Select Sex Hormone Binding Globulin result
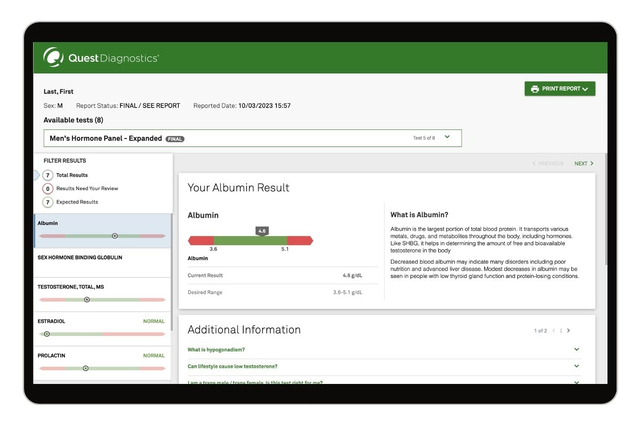640x426 pixels. (80, 257)
